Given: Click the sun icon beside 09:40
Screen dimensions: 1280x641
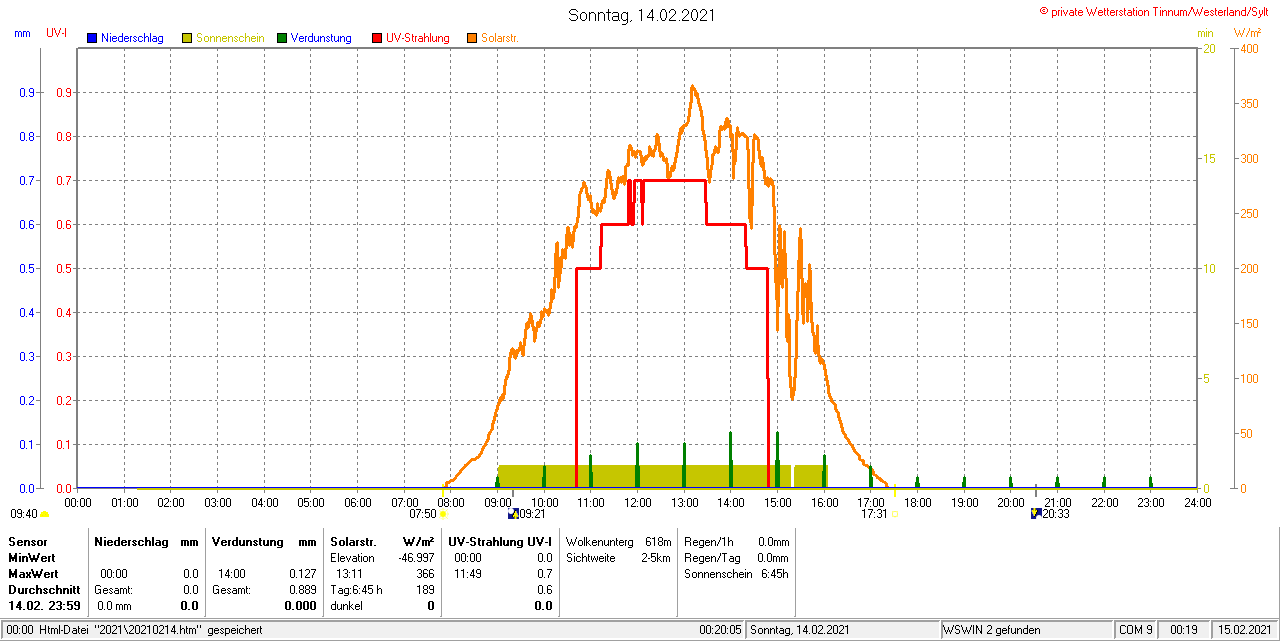Looking at the screenshot, I should pos(44,514).
